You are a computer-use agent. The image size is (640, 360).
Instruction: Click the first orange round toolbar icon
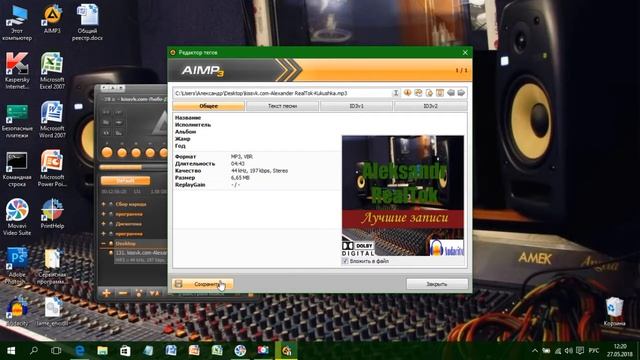(407, 93)
